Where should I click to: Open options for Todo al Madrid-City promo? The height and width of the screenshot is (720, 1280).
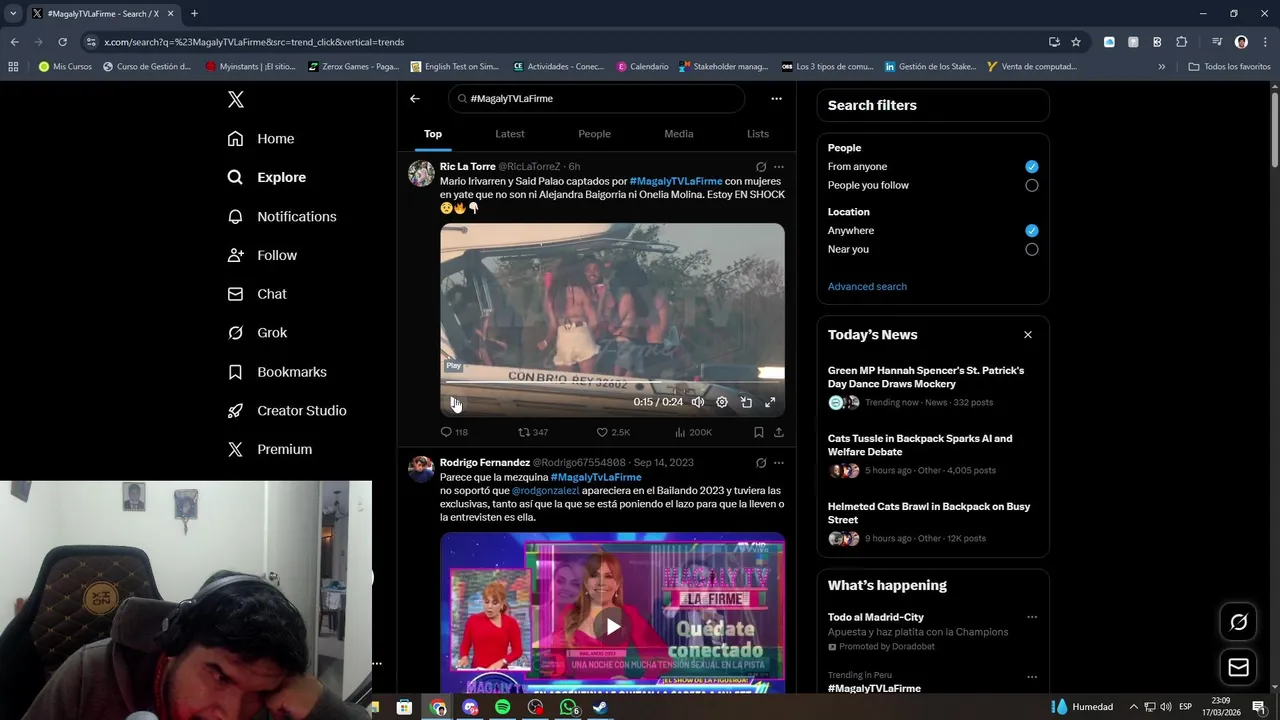(x=1032, y=617)
